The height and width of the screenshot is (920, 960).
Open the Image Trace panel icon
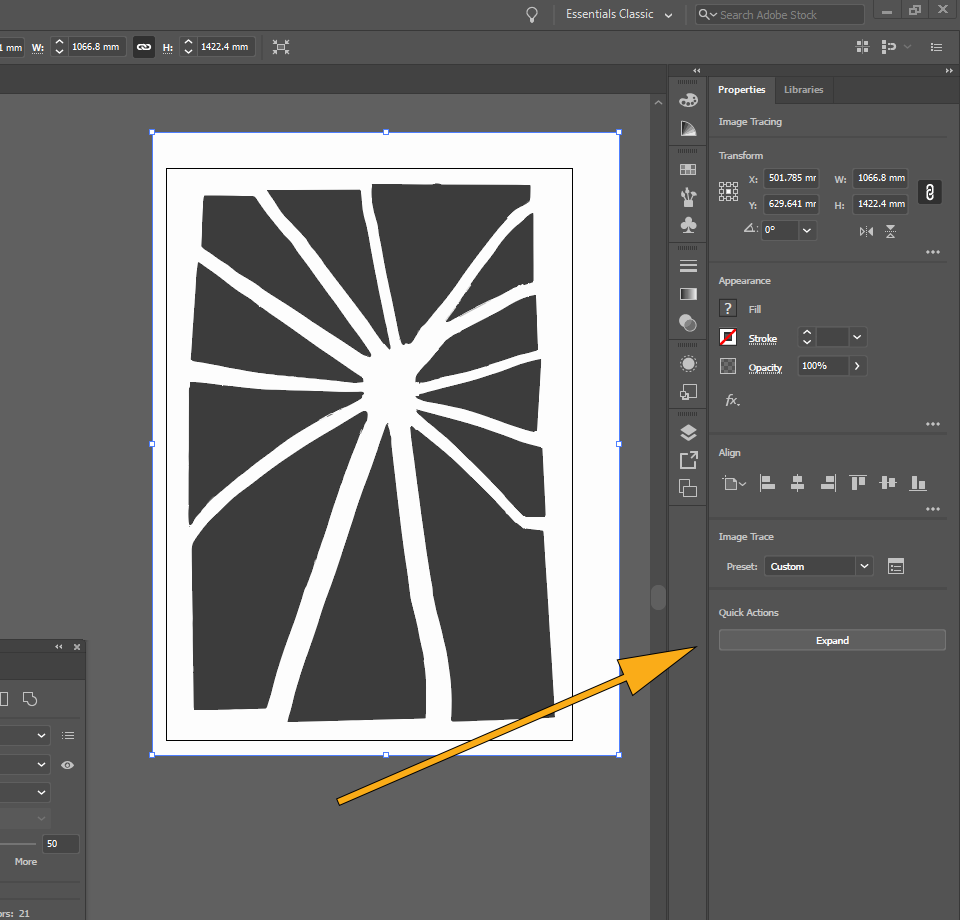(x=688, y=364)
